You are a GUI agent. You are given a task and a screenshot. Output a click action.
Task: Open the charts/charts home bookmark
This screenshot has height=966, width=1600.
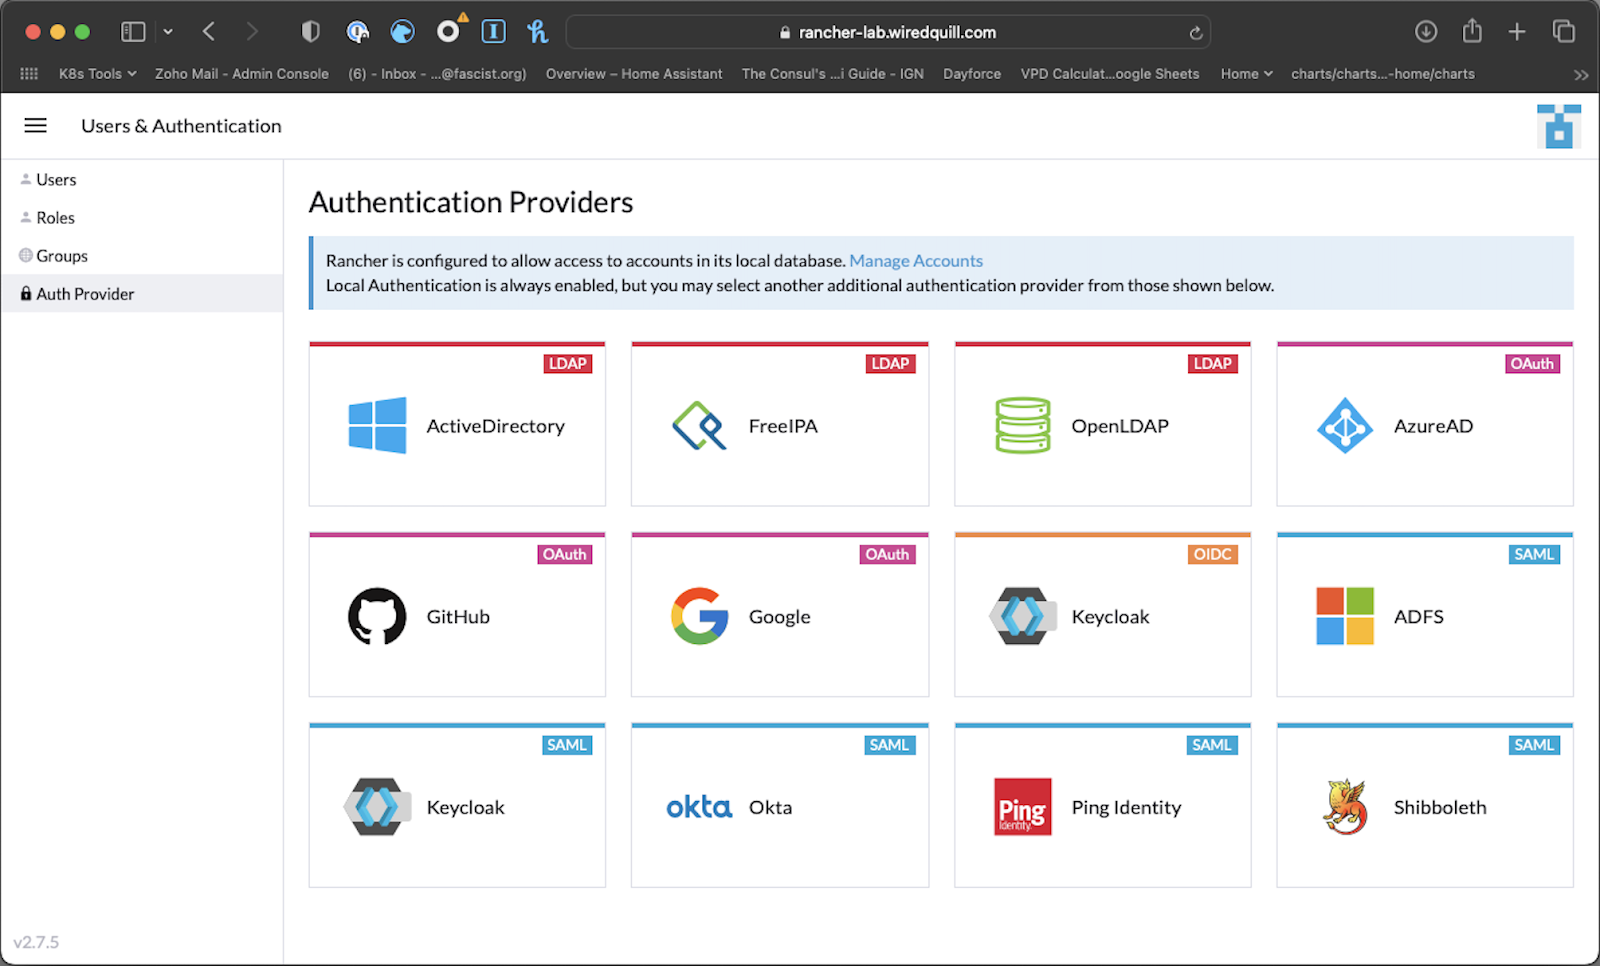point(1383,74)
